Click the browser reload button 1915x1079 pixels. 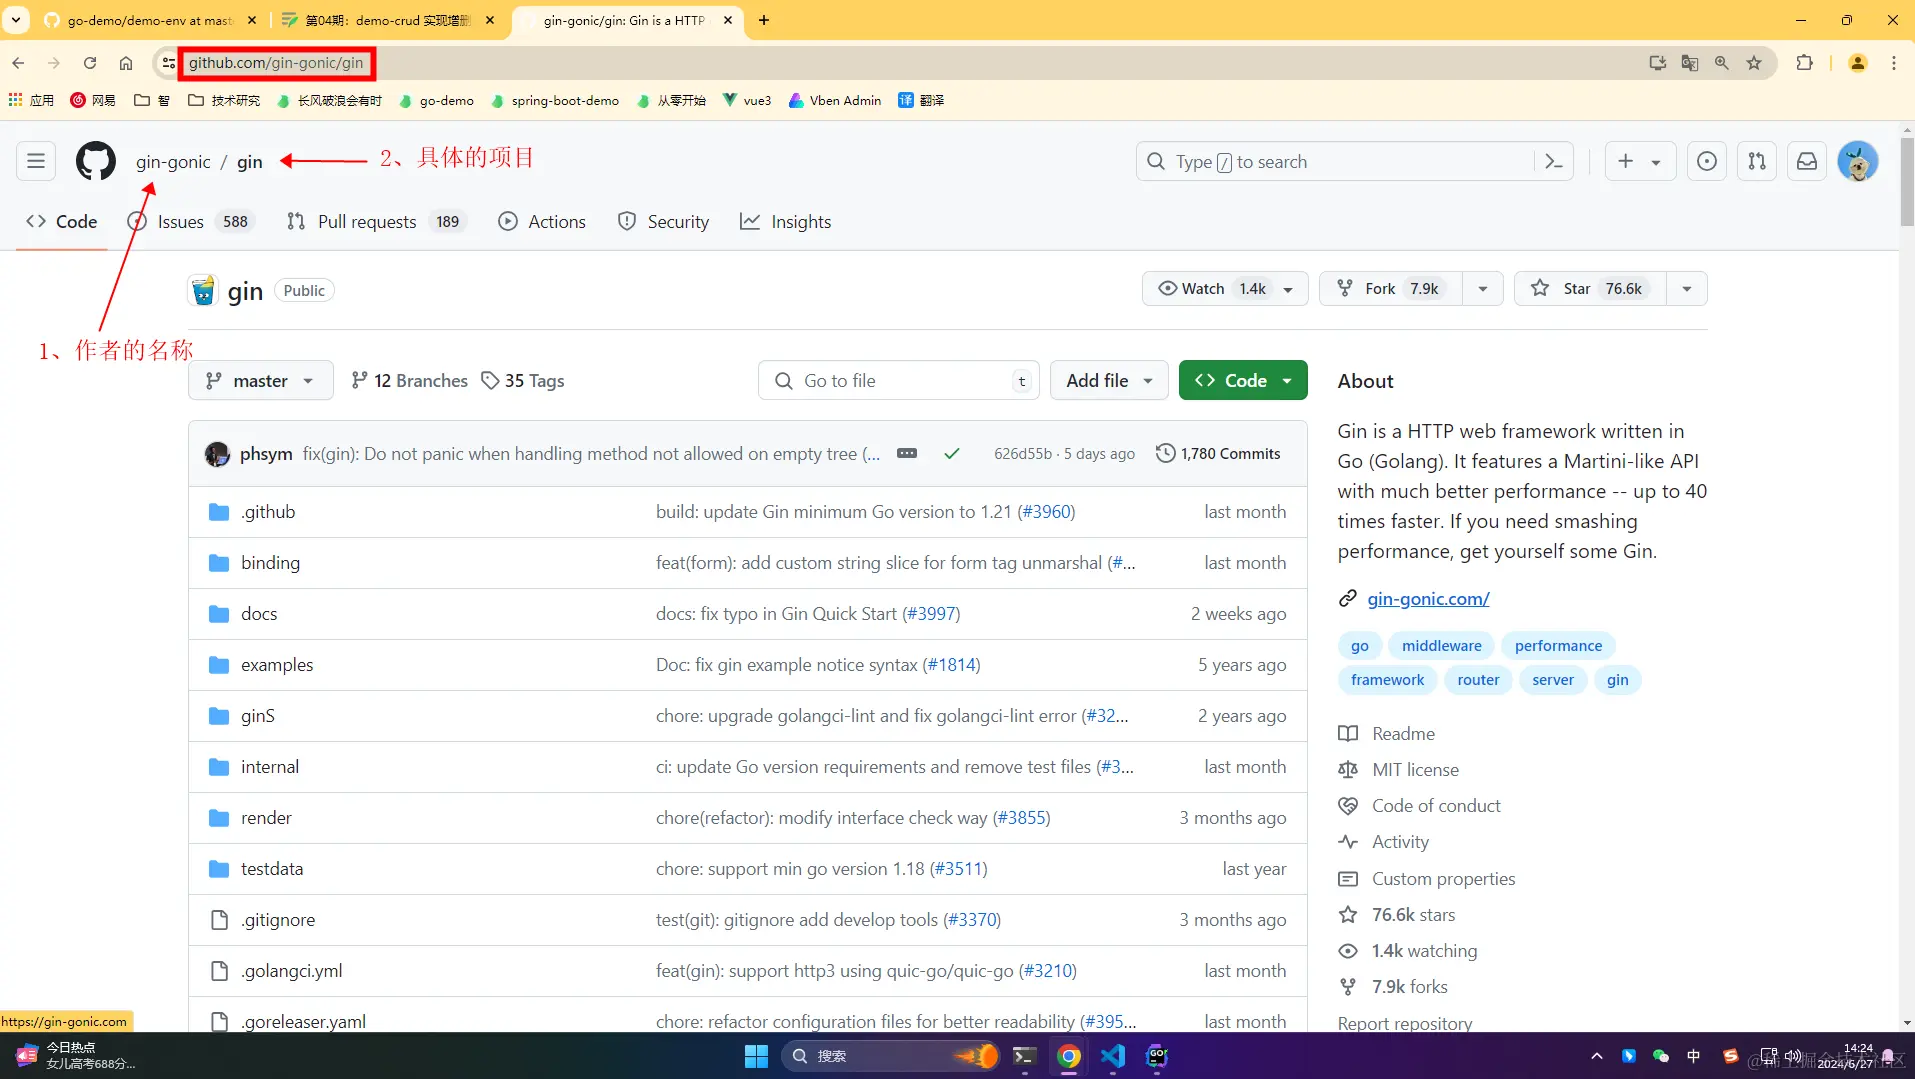(90, 63)
